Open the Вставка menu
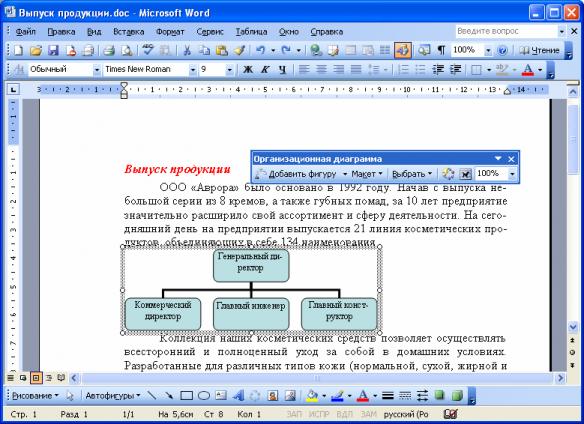Image resolution: width=584 pixels, height=424 pixels. [x=129, y=32]
